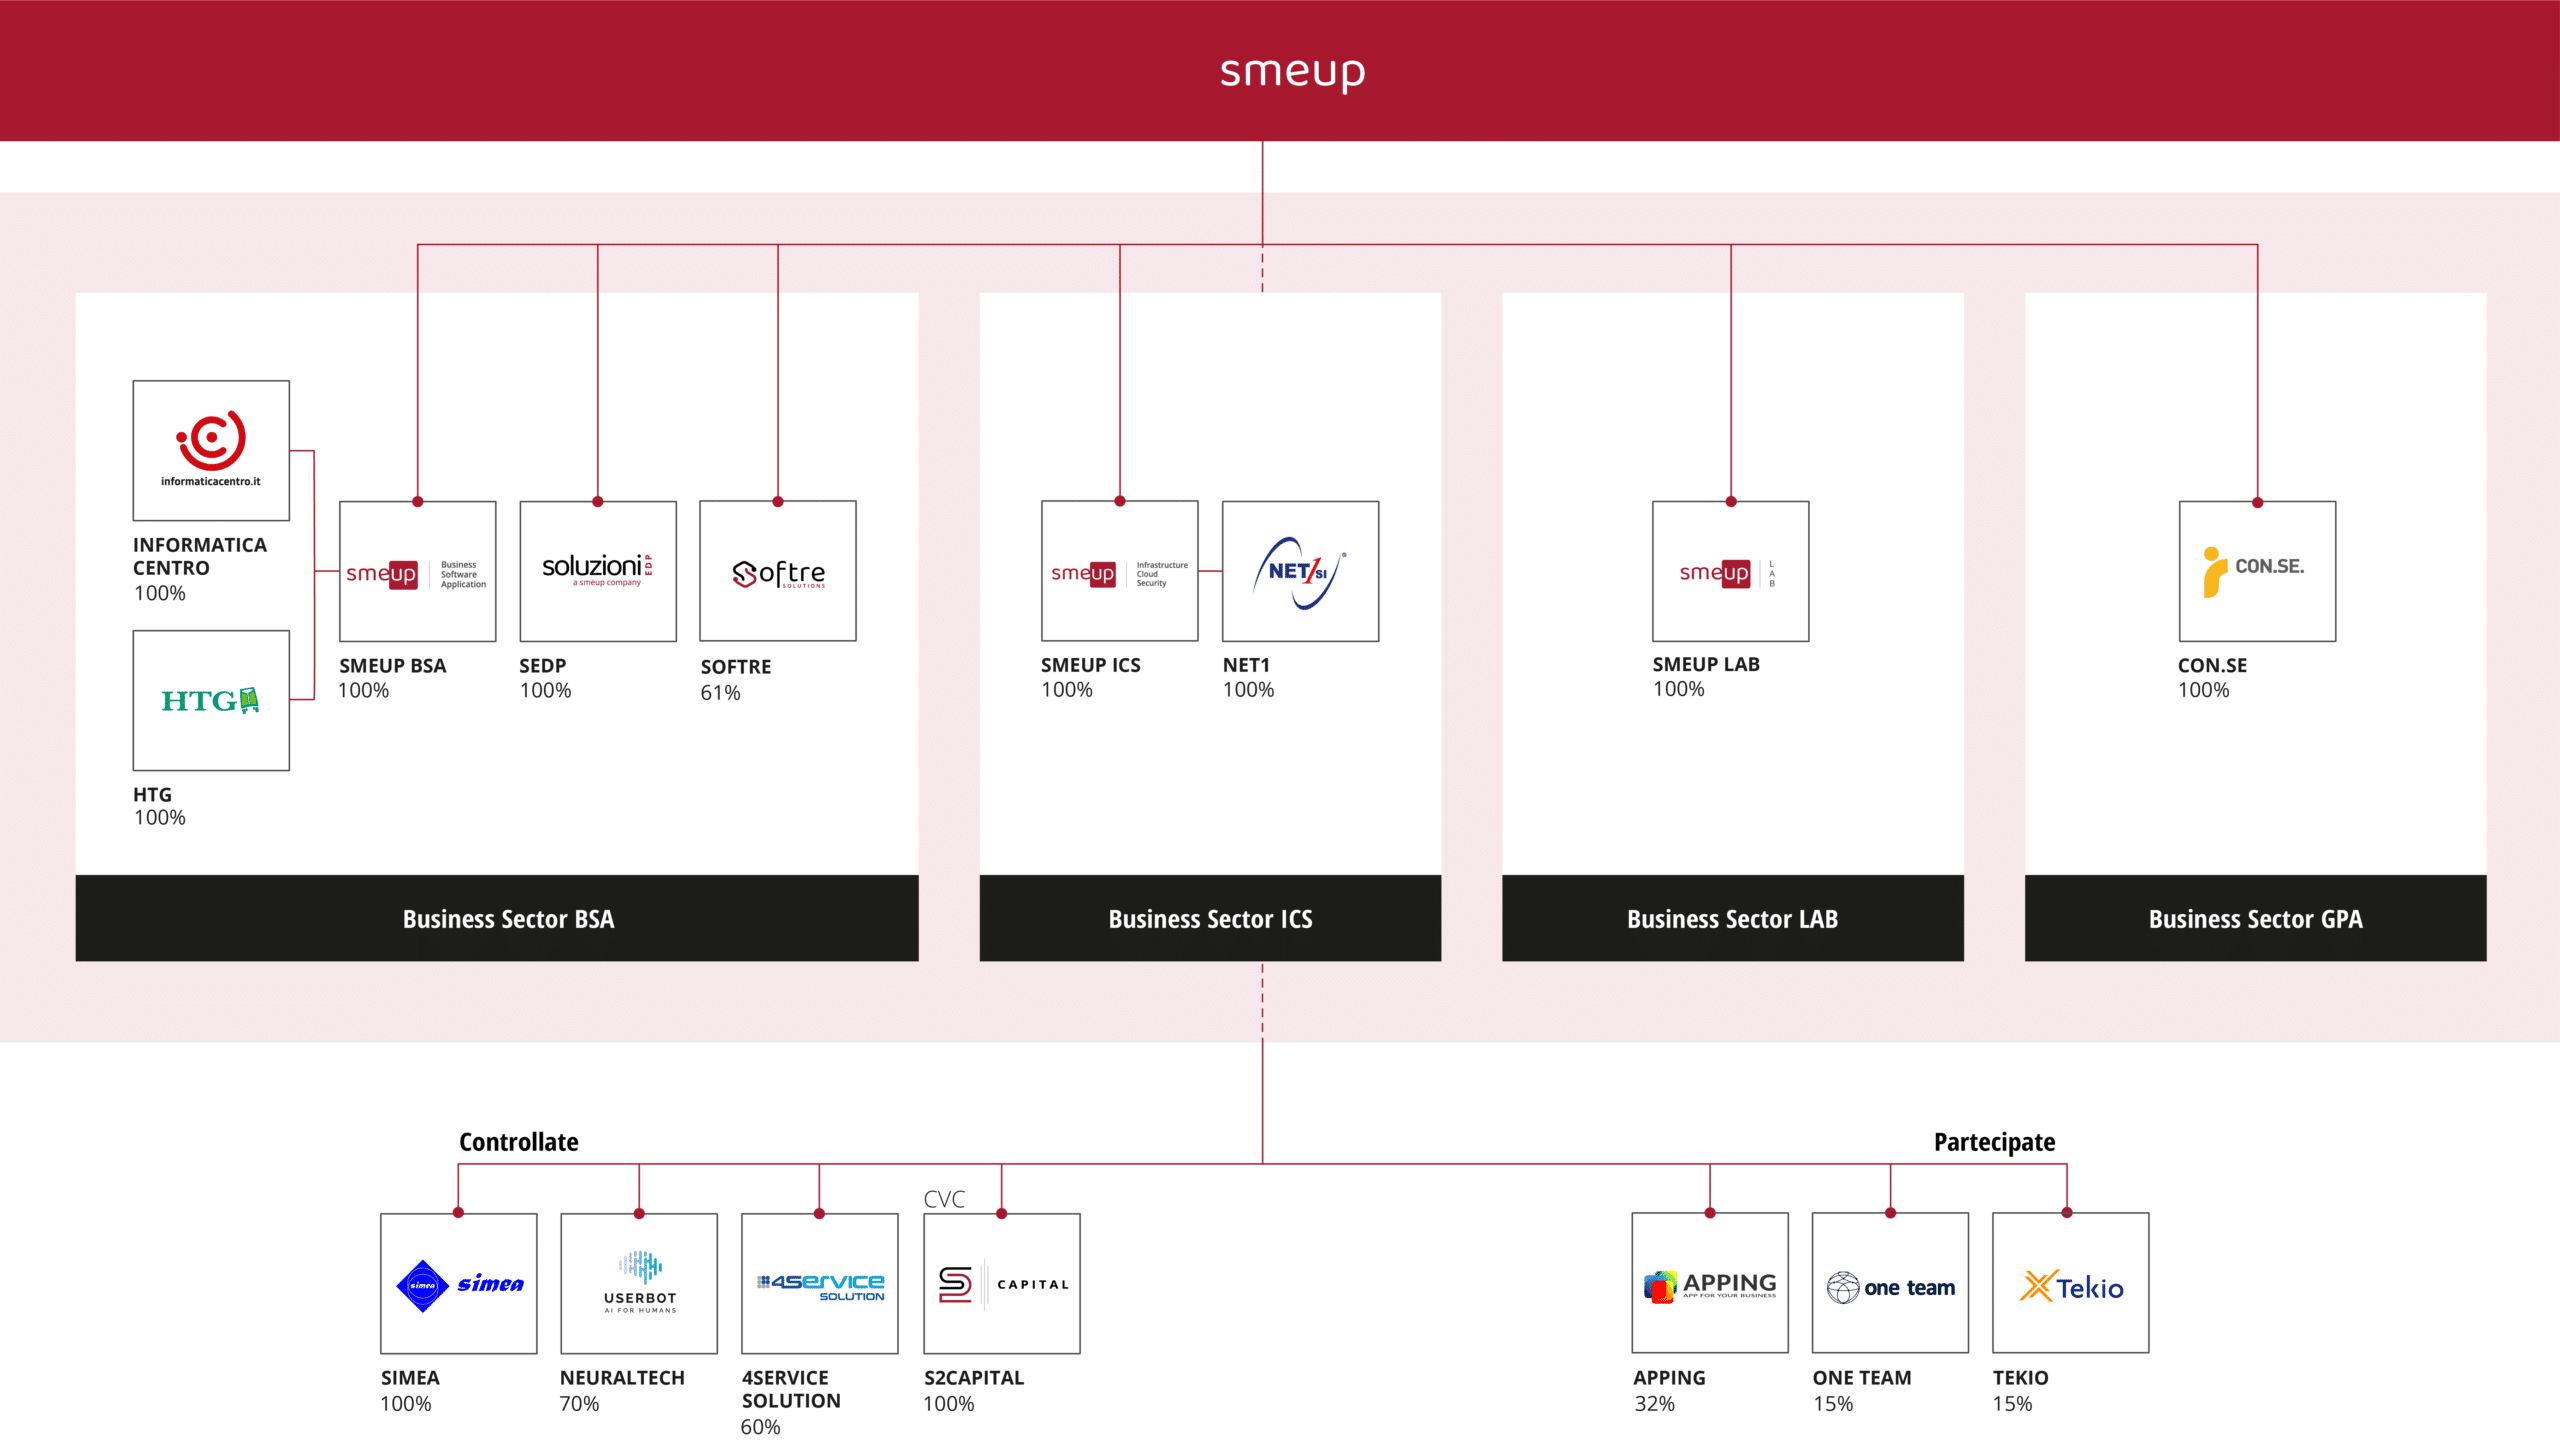The width and height of the screenshot is (2560, 1440).
Task: Select the Business Sector ICS banner
Action: [1210, 918]
